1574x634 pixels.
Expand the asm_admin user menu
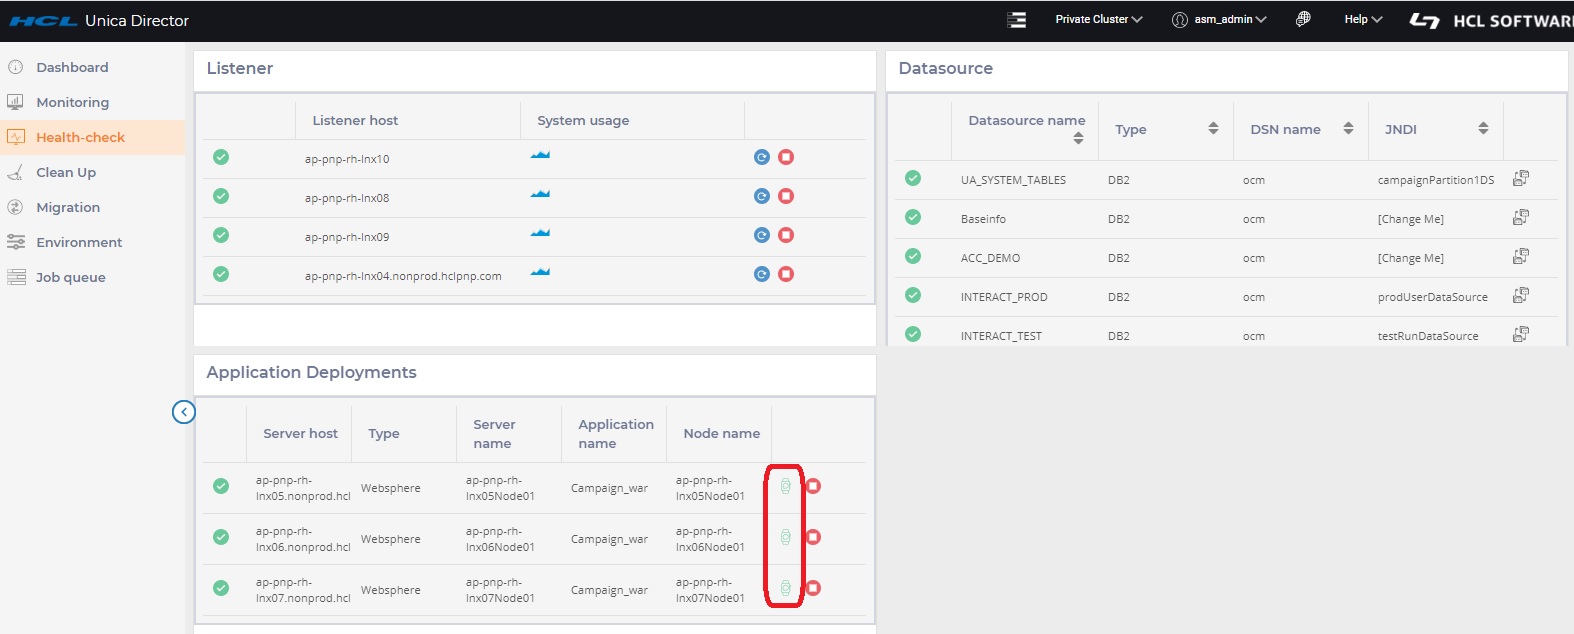click(x=1219, y=19)
